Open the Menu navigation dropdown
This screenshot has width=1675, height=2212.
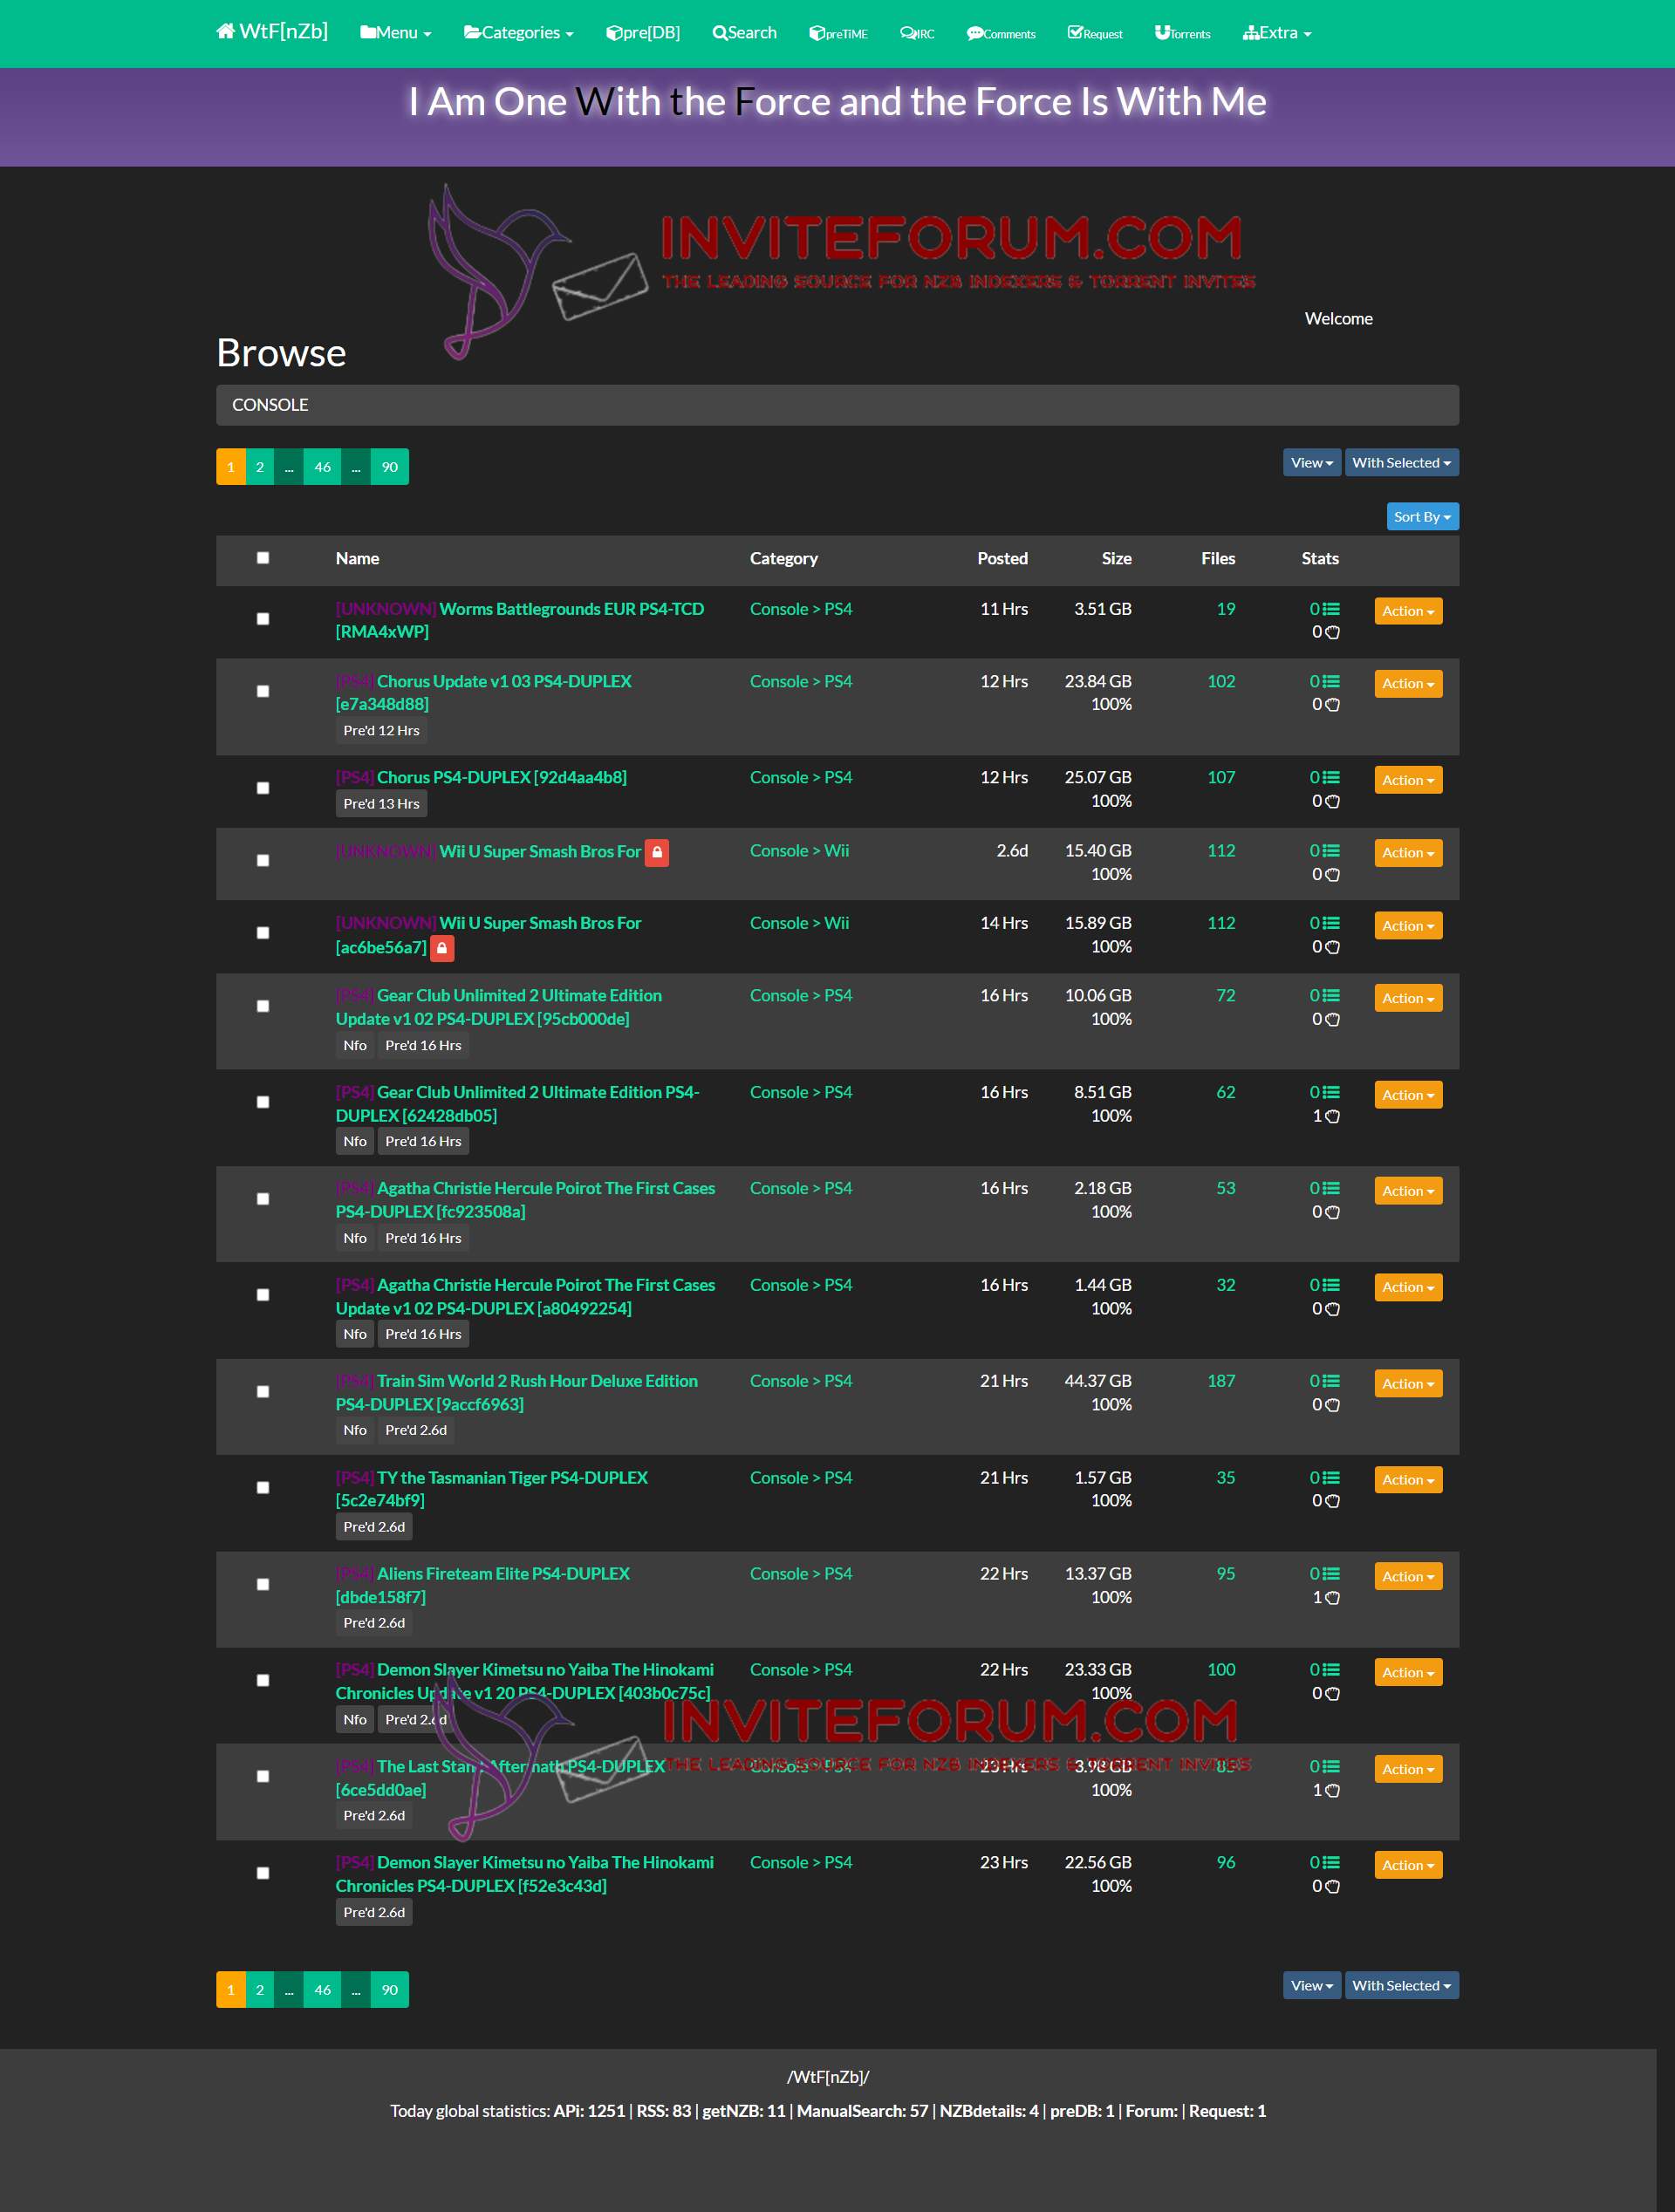click(x=396, y=33)
